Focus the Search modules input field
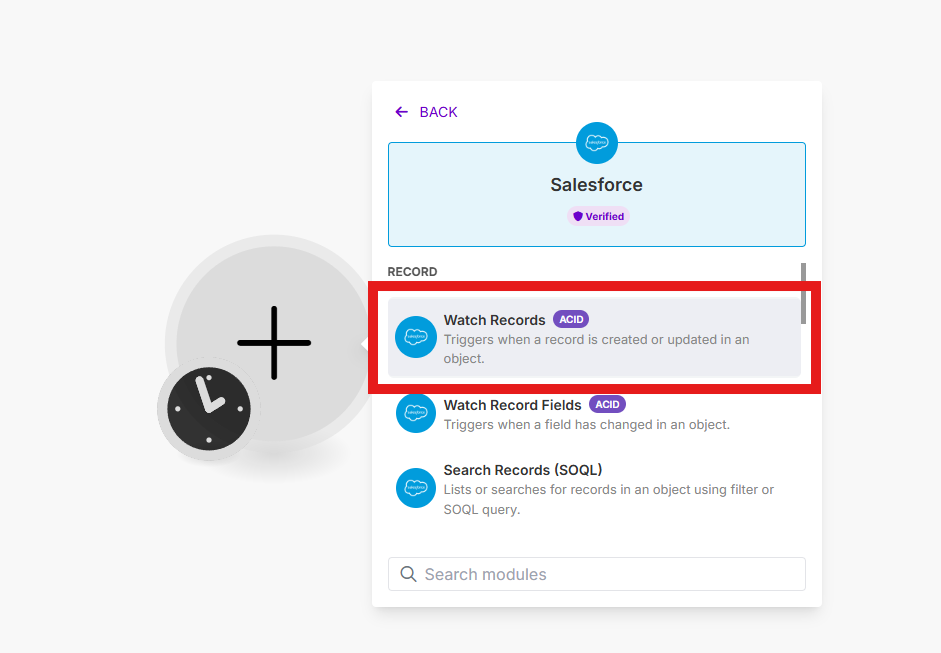The height and width of the screenshot is (653, 941). click(x=597, y=574)
